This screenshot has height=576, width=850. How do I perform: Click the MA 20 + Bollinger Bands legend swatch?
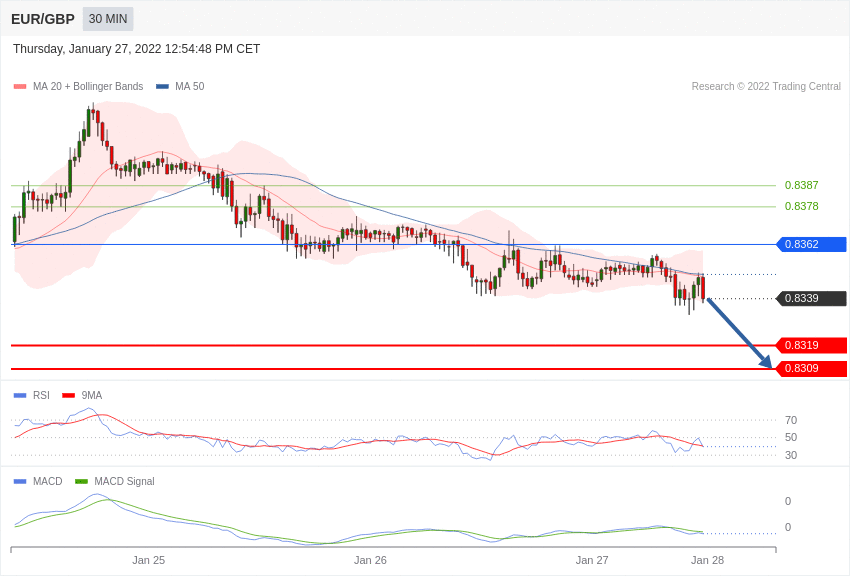pyautogui.click(x=20, y=87)
